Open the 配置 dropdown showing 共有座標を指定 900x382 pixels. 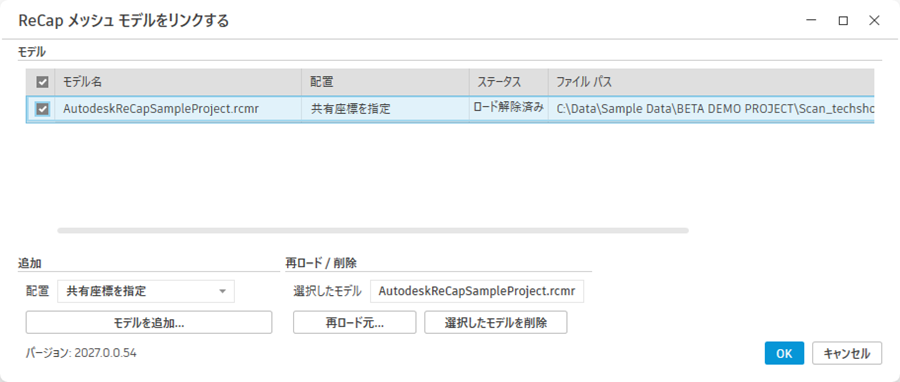tap(146, 291)
